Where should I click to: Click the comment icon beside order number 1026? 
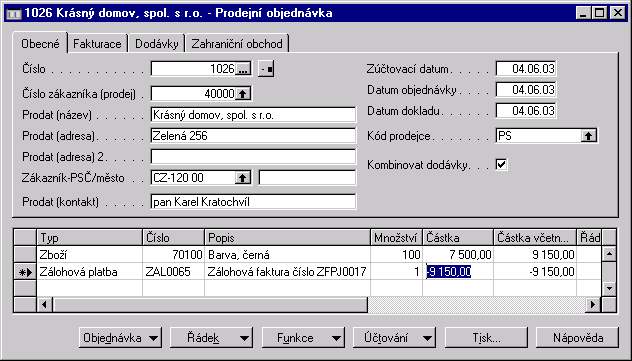click(266, 69)
